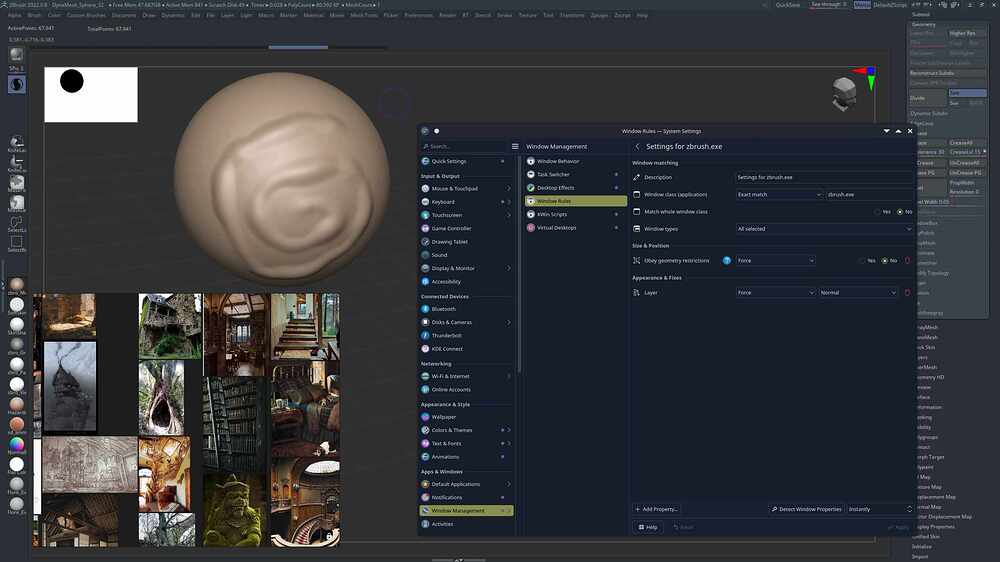Click the Description text field
This screenshot has width=1000, height=562.
[x=825, y=177]
